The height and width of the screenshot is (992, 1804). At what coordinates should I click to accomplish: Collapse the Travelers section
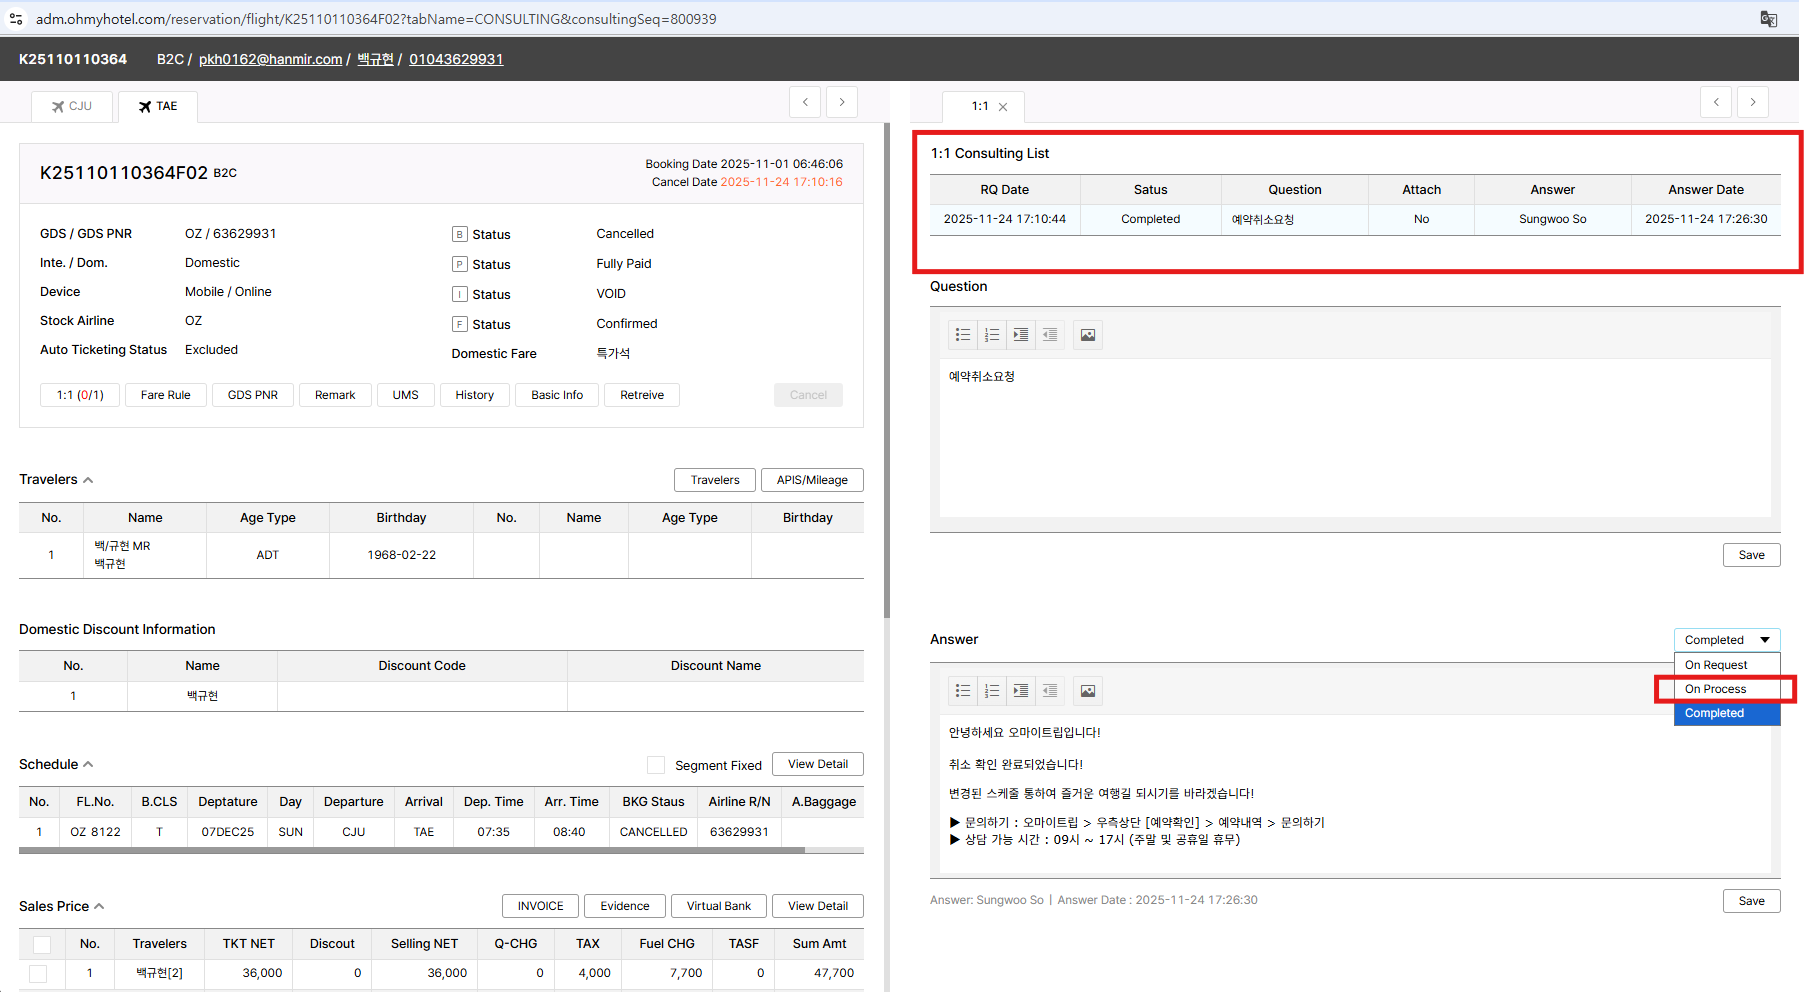coord(88,480)
